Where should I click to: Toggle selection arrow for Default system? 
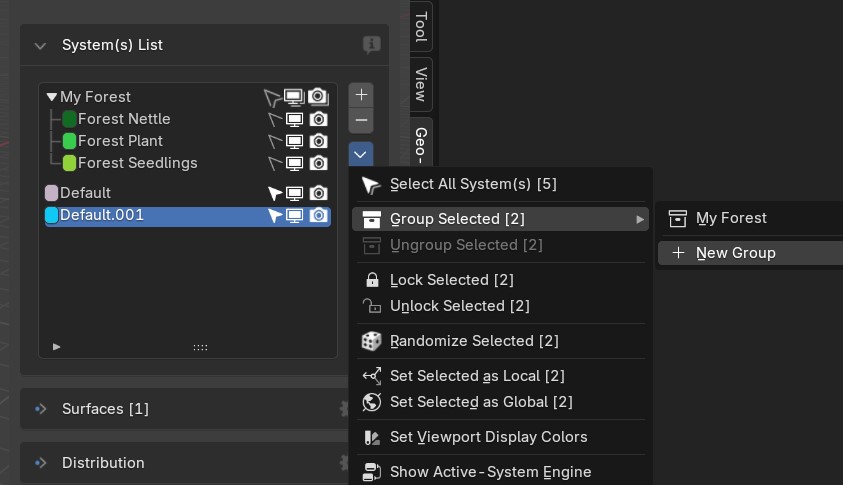coord(275,193)
